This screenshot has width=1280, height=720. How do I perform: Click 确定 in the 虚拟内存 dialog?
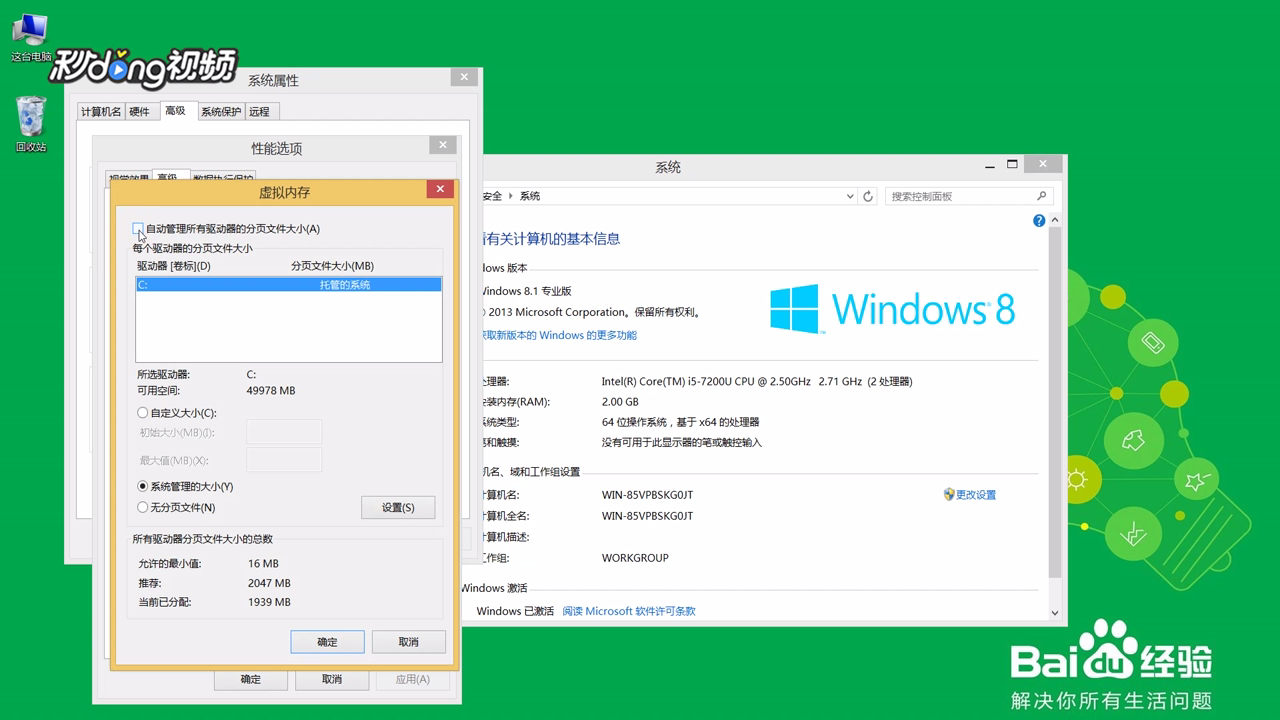(x=327, y=642)
